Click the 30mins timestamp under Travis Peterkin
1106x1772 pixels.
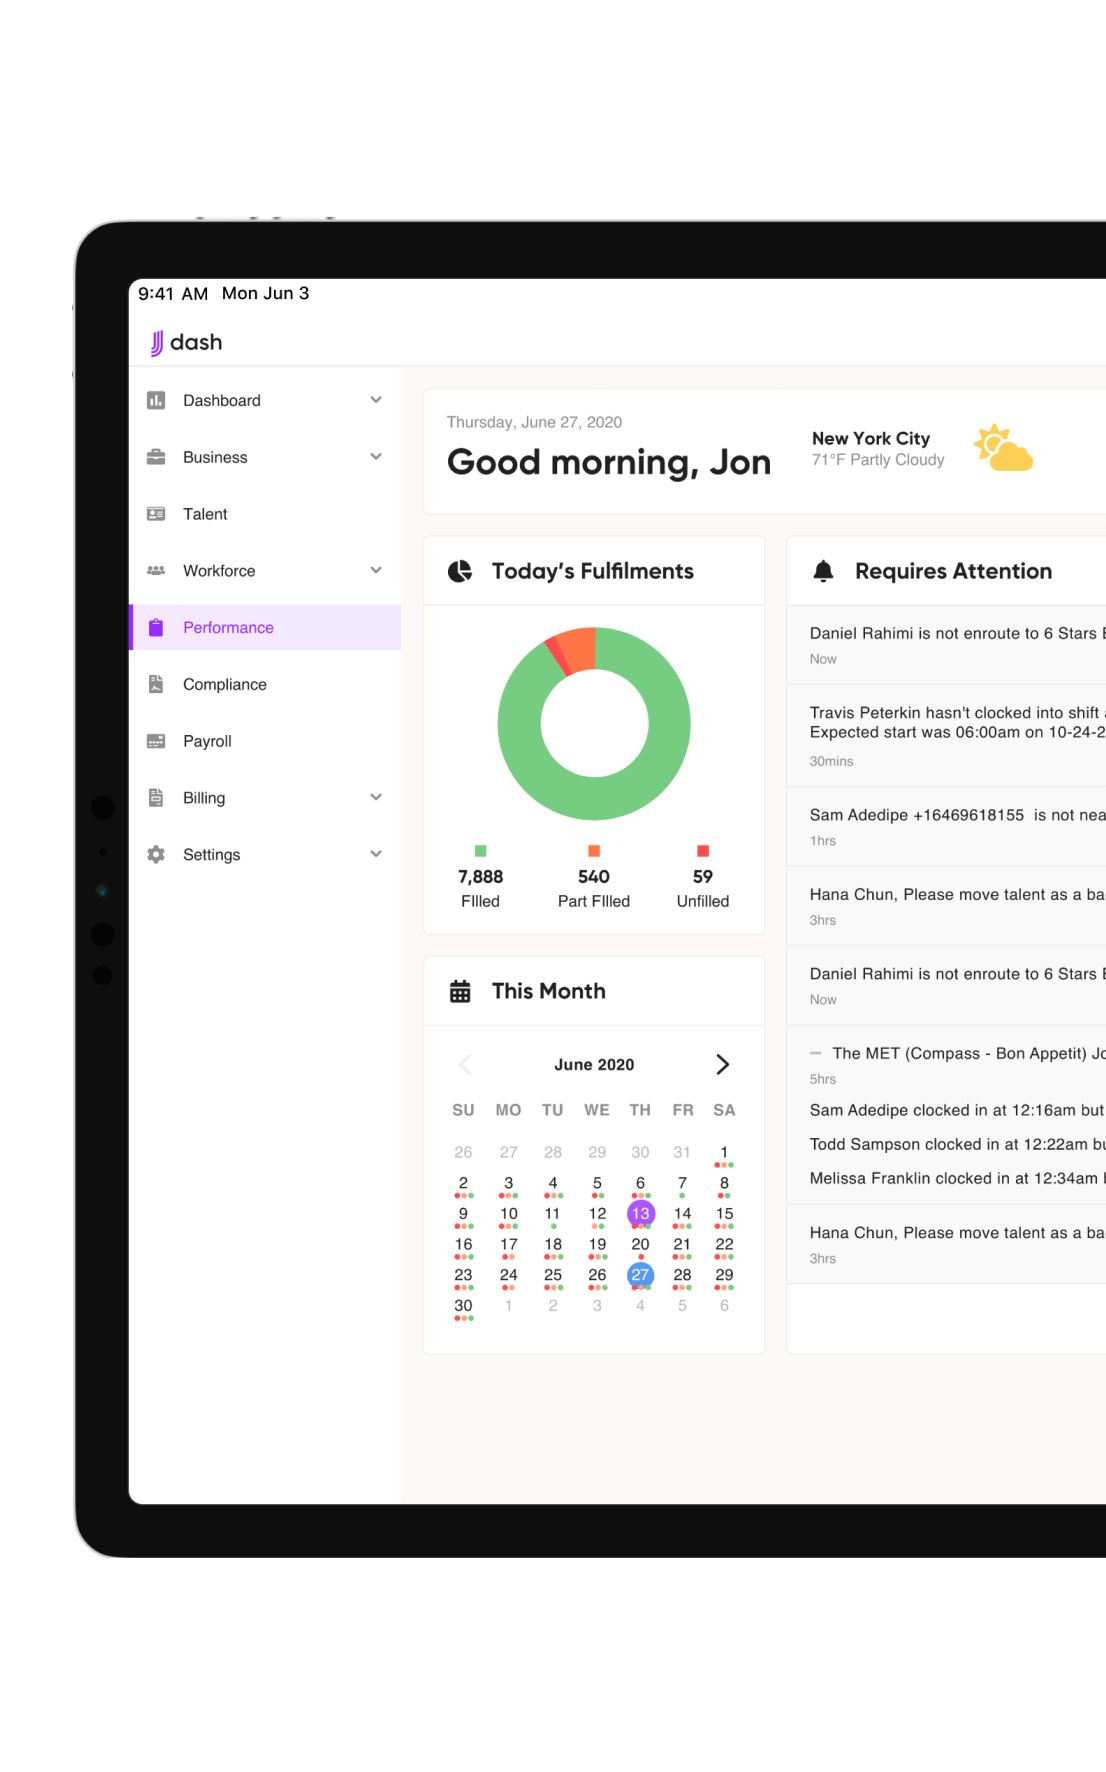pos(831,761)
